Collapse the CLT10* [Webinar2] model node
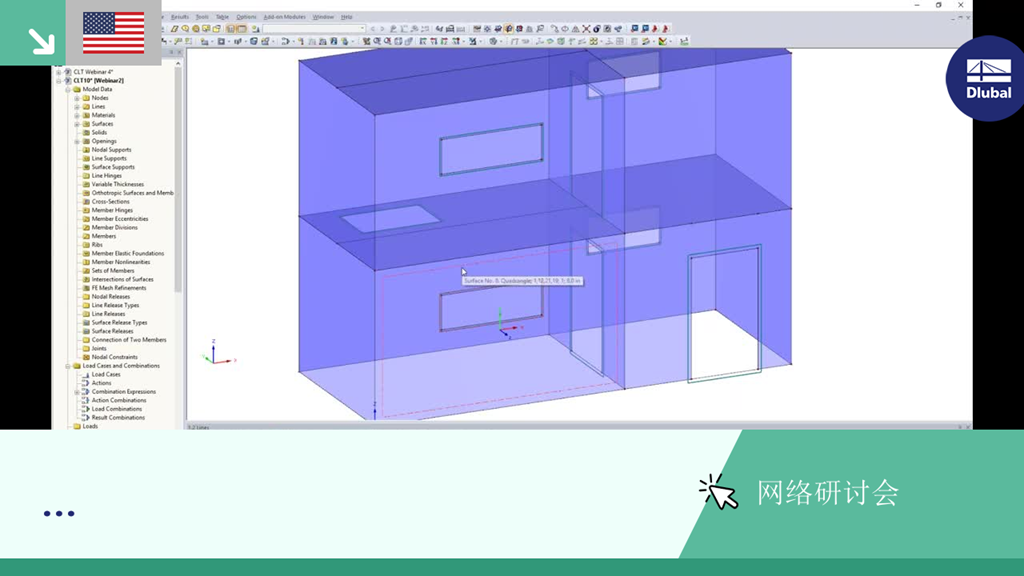Screen dimensions: 1024x576 (x=59, y=80)
